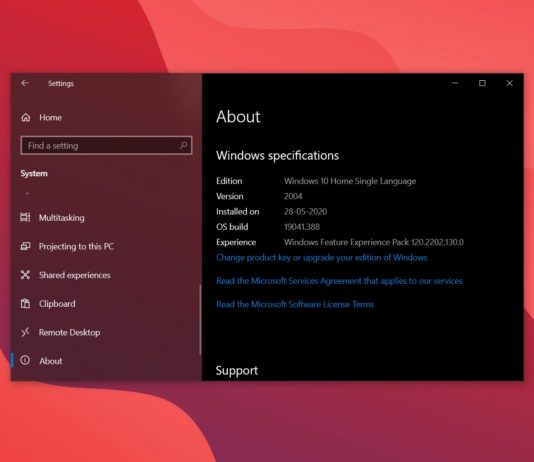Click the Windows Feature Experience Pack text

(374, 242)
